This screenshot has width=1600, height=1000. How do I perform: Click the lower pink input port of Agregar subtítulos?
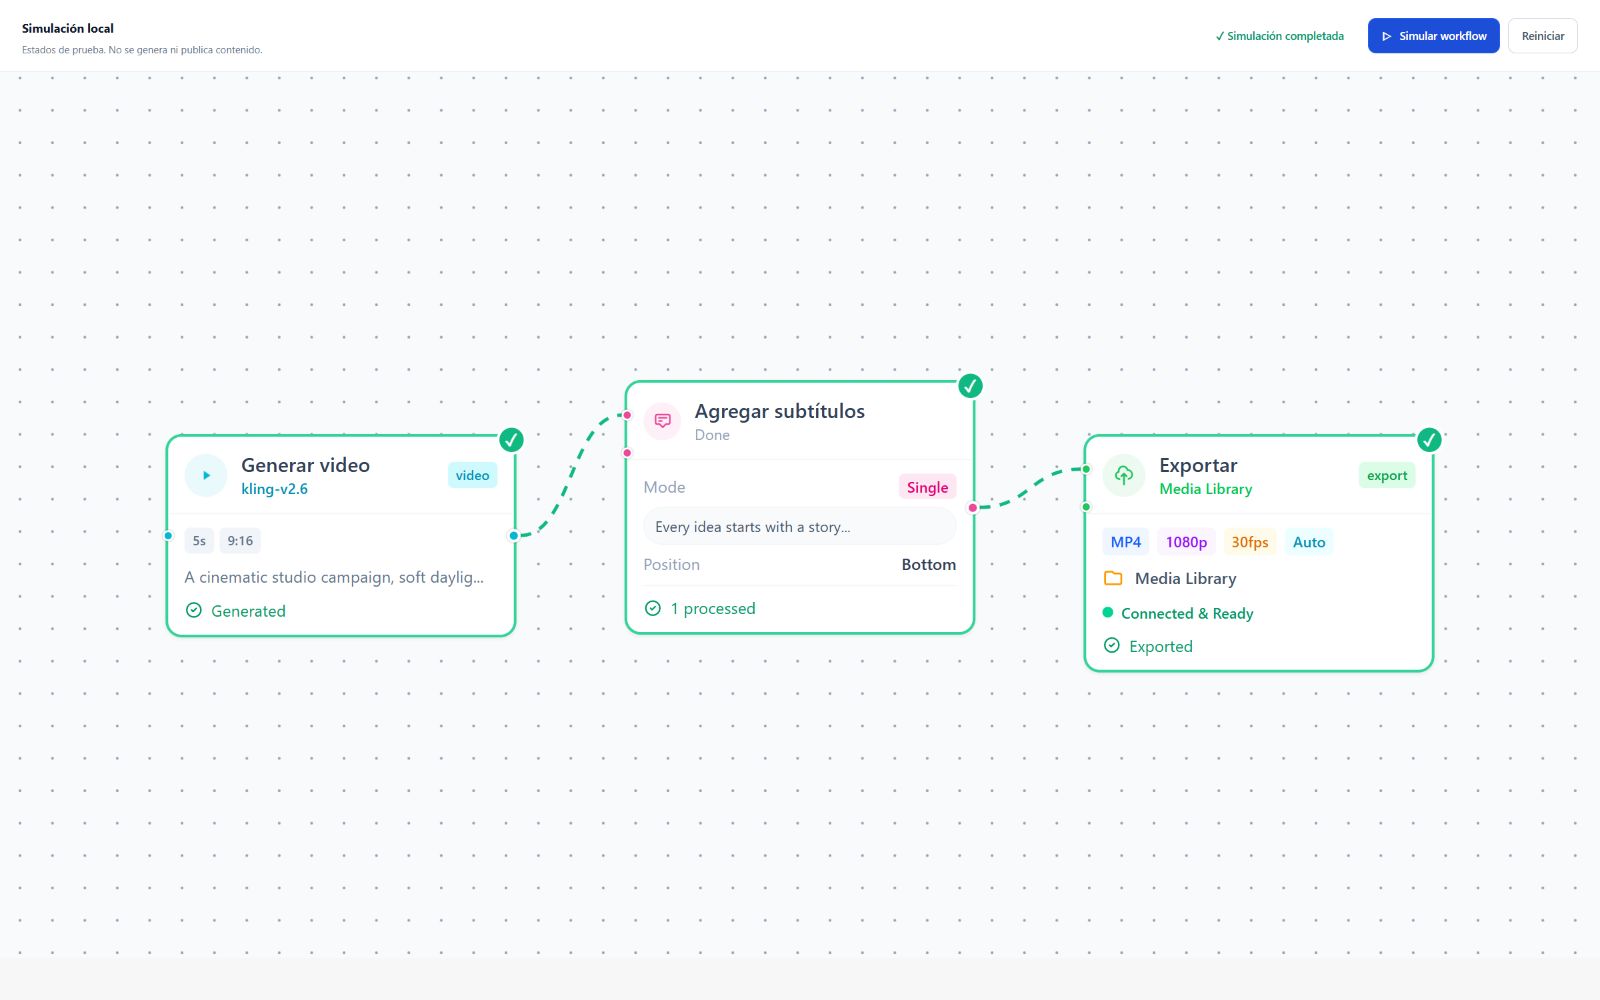(627, 453)
